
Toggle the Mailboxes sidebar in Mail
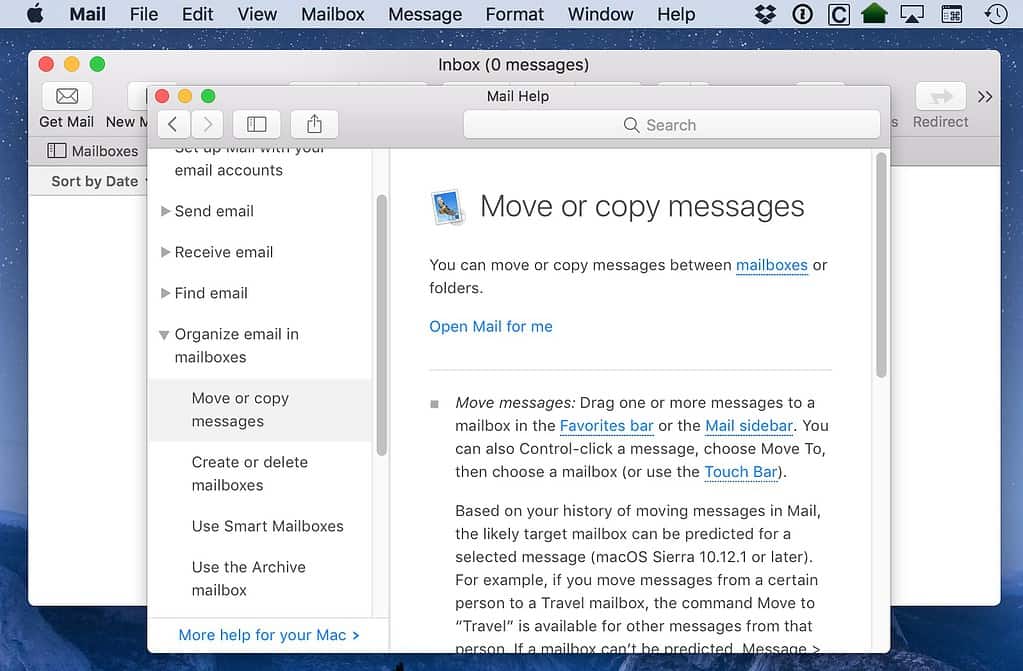(x=57, y=150)
